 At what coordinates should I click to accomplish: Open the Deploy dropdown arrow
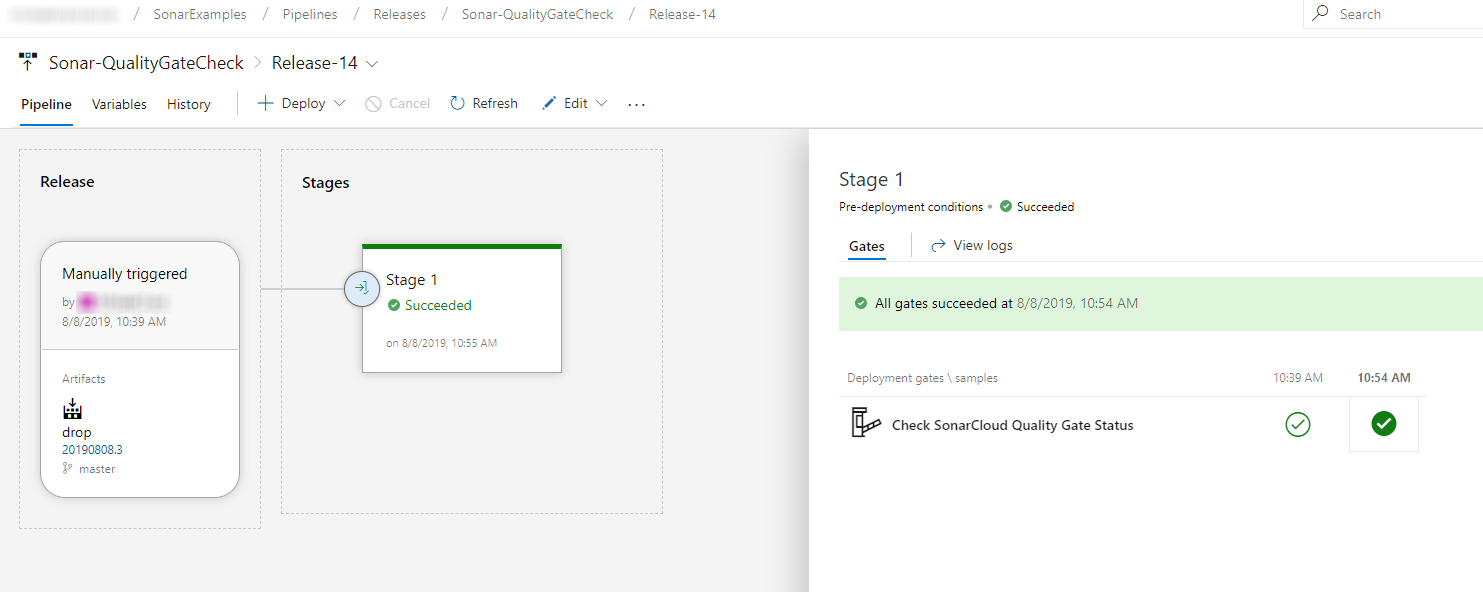(339, 104)
